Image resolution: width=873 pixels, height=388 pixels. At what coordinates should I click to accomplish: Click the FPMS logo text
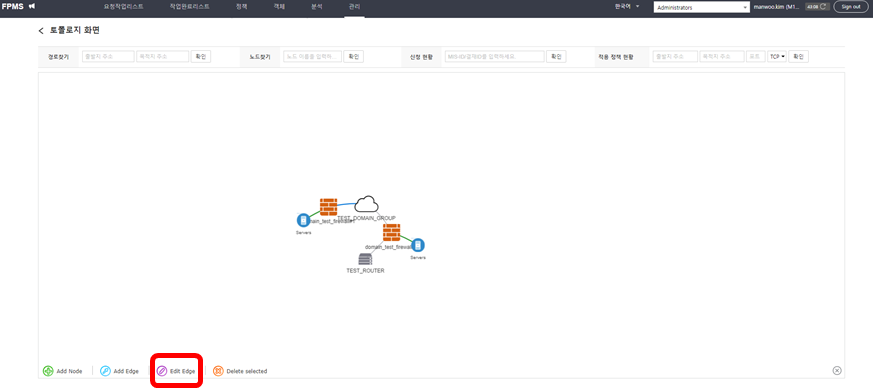tap(13, 7)
